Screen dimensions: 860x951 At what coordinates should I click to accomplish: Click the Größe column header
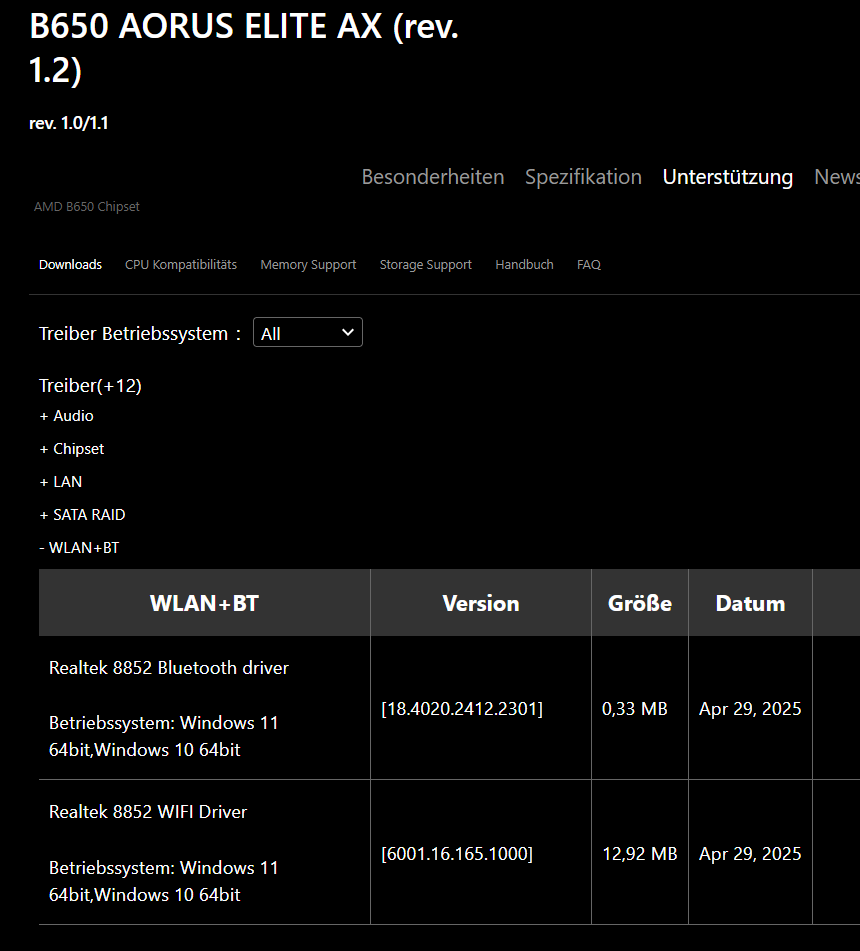(x=640, y=603)
